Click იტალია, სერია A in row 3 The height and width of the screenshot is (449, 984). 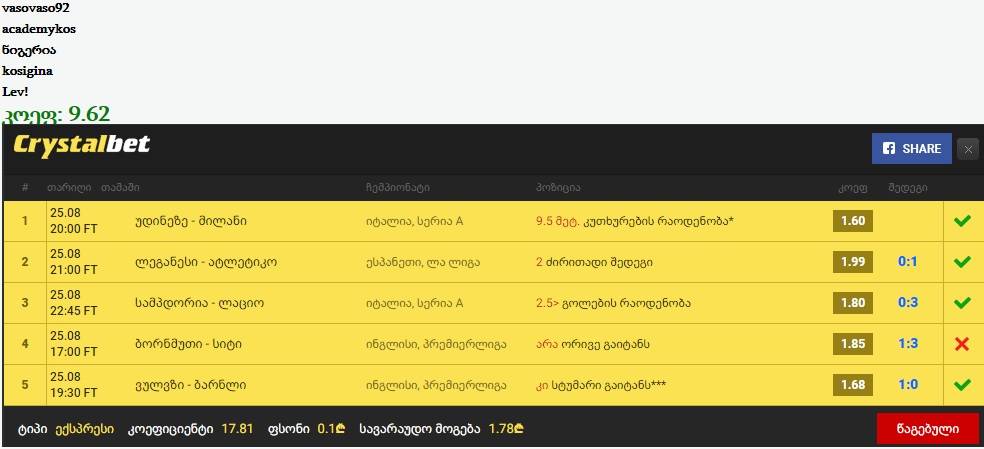pos(414,303)
